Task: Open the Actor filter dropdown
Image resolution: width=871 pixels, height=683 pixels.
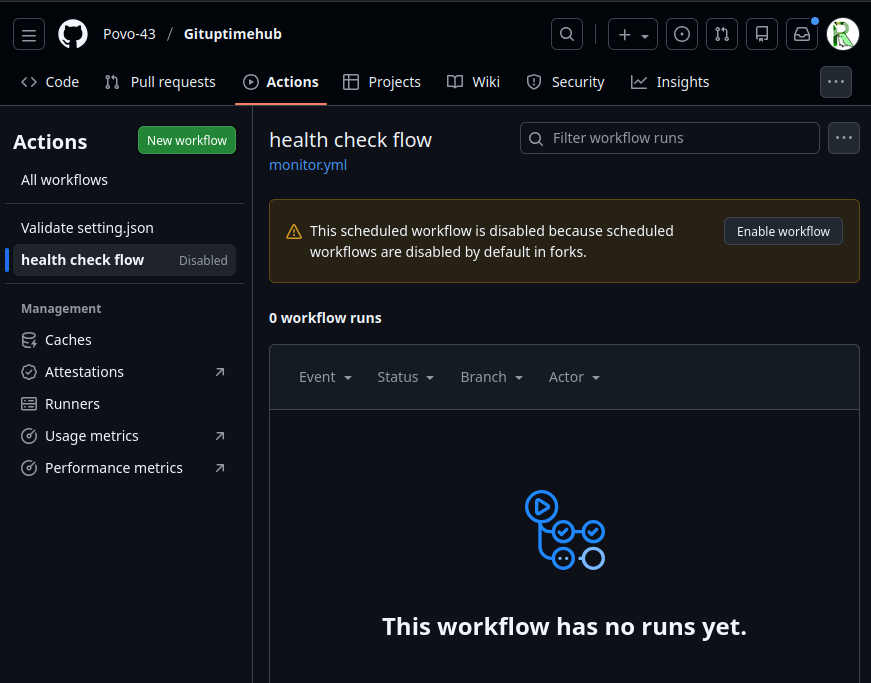Action: pos(574,377)
